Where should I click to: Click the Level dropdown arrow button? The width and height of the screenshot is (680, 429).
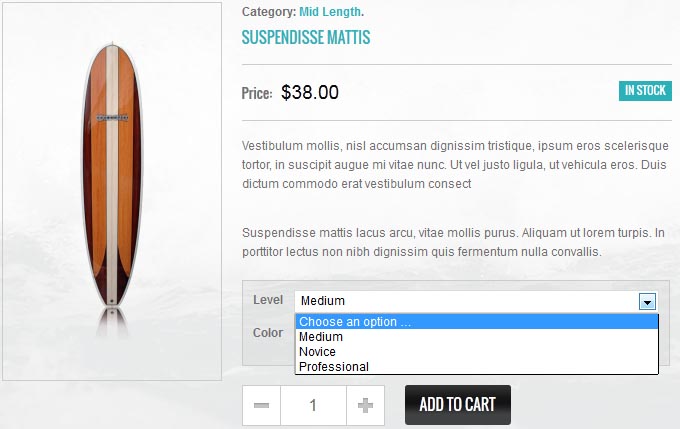647,301
